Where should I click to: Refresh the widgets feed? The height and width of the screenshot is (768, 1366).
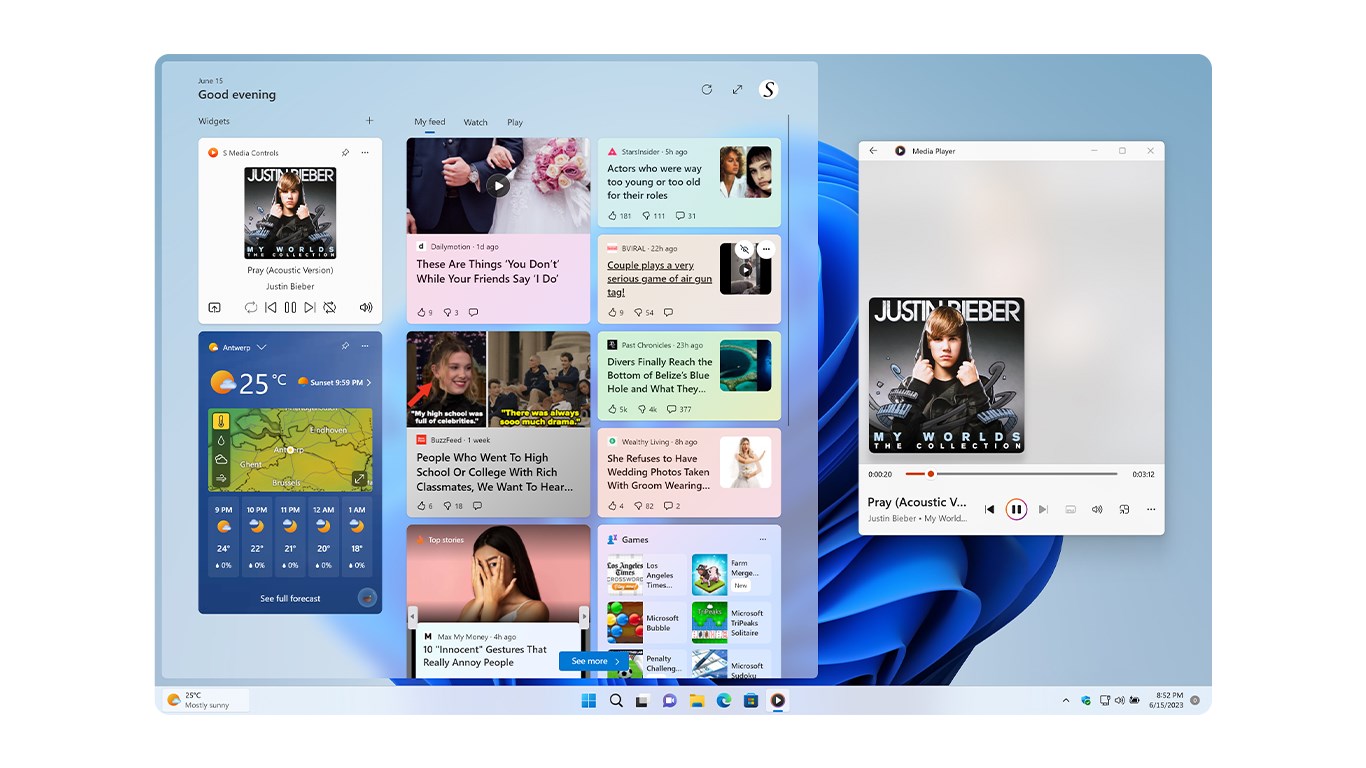pyautogui.click(x=707, y=89)
